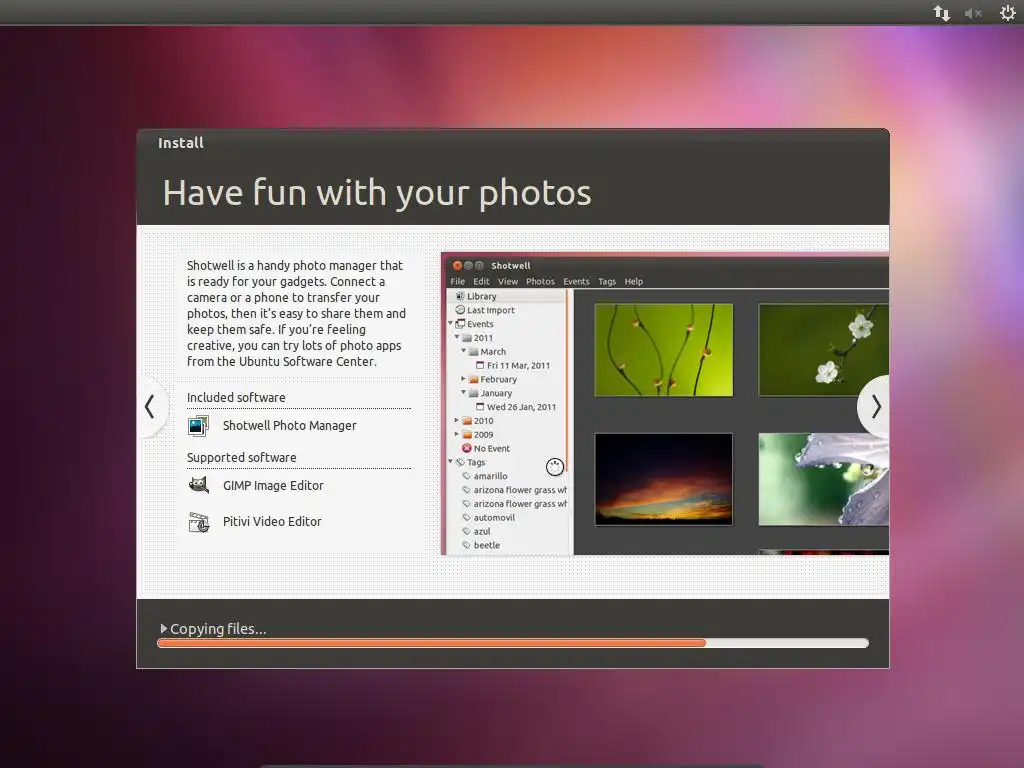Advance to the next slide arrow
Viewport: 1024px width, 768px height.
coord(876,407)
